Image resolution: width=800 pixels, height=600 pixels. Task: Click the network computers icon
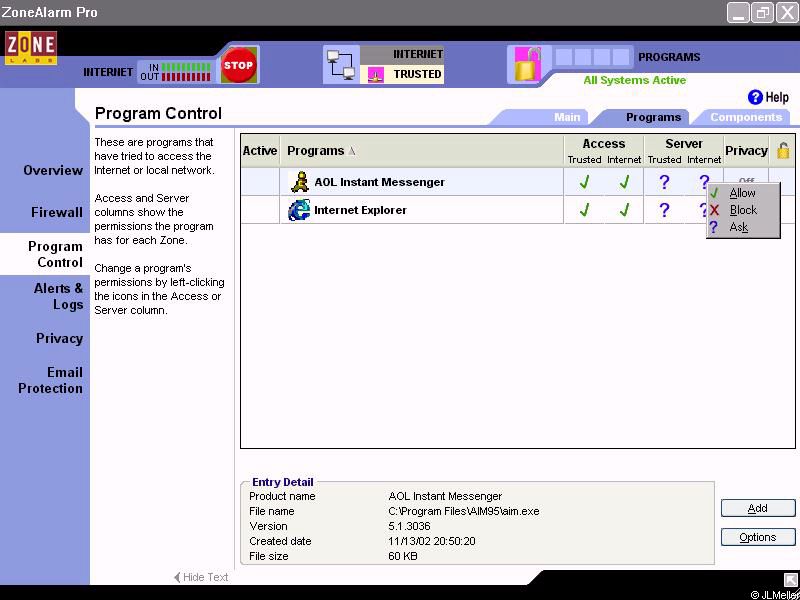tap(341, 64)
